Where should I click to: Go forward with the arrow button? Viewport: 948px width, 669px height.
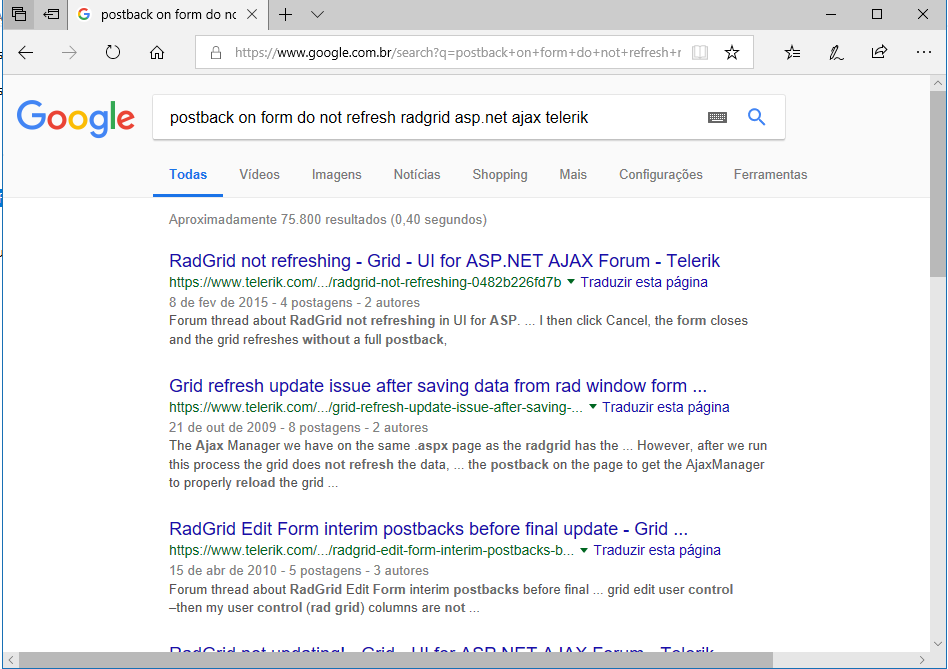tap(69, 53)
